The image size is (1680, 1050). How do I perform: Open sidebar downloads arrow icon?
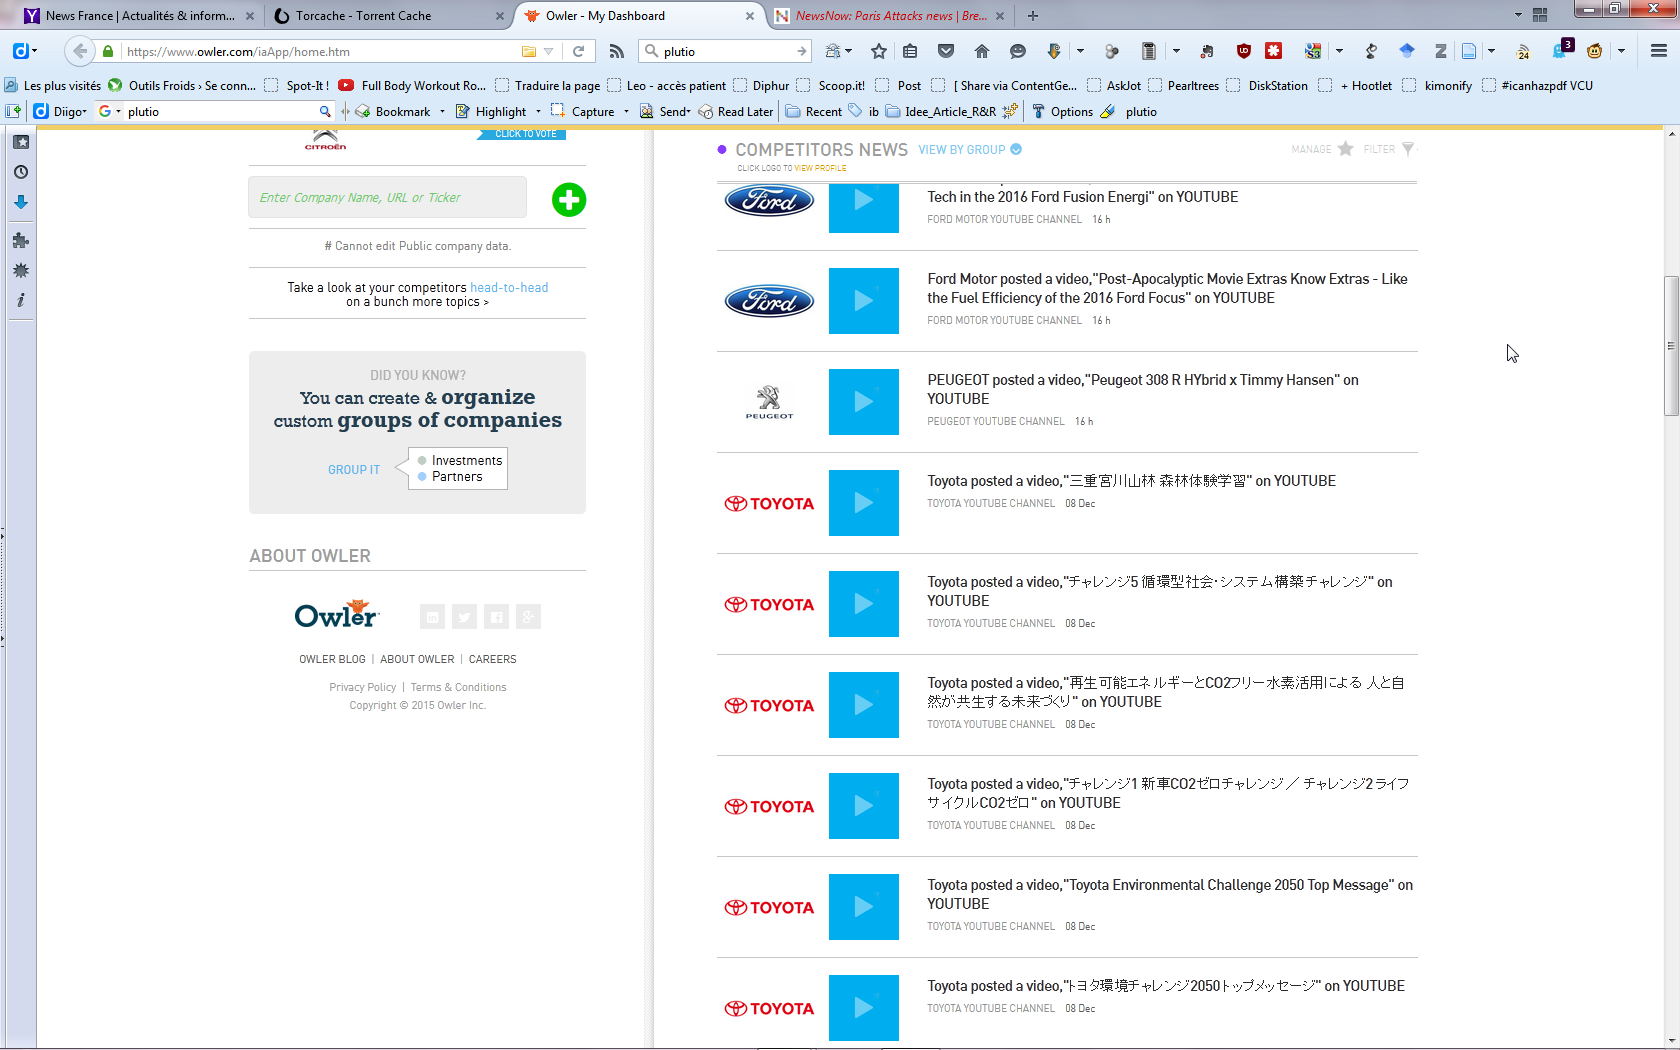(21, 202)
